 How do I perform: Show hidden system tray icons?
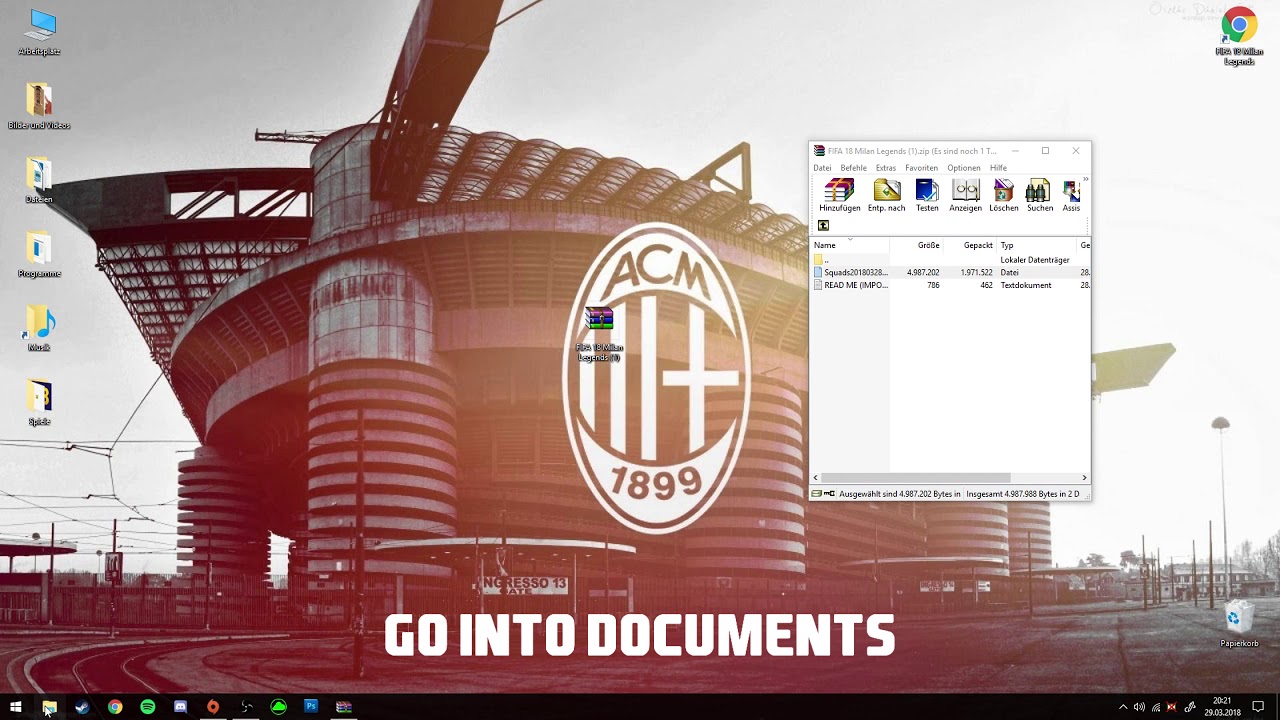tap(1122, 707)
